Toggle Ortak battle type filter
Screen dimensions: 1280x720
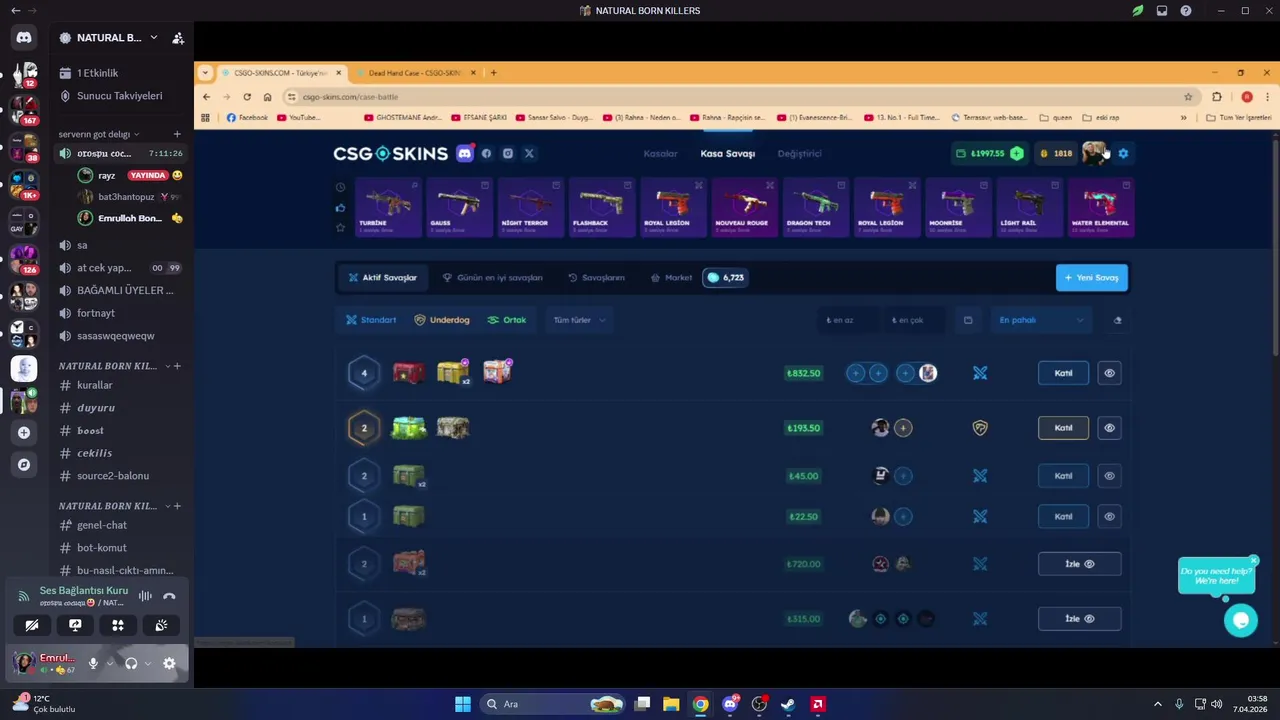tap(507, 320)
